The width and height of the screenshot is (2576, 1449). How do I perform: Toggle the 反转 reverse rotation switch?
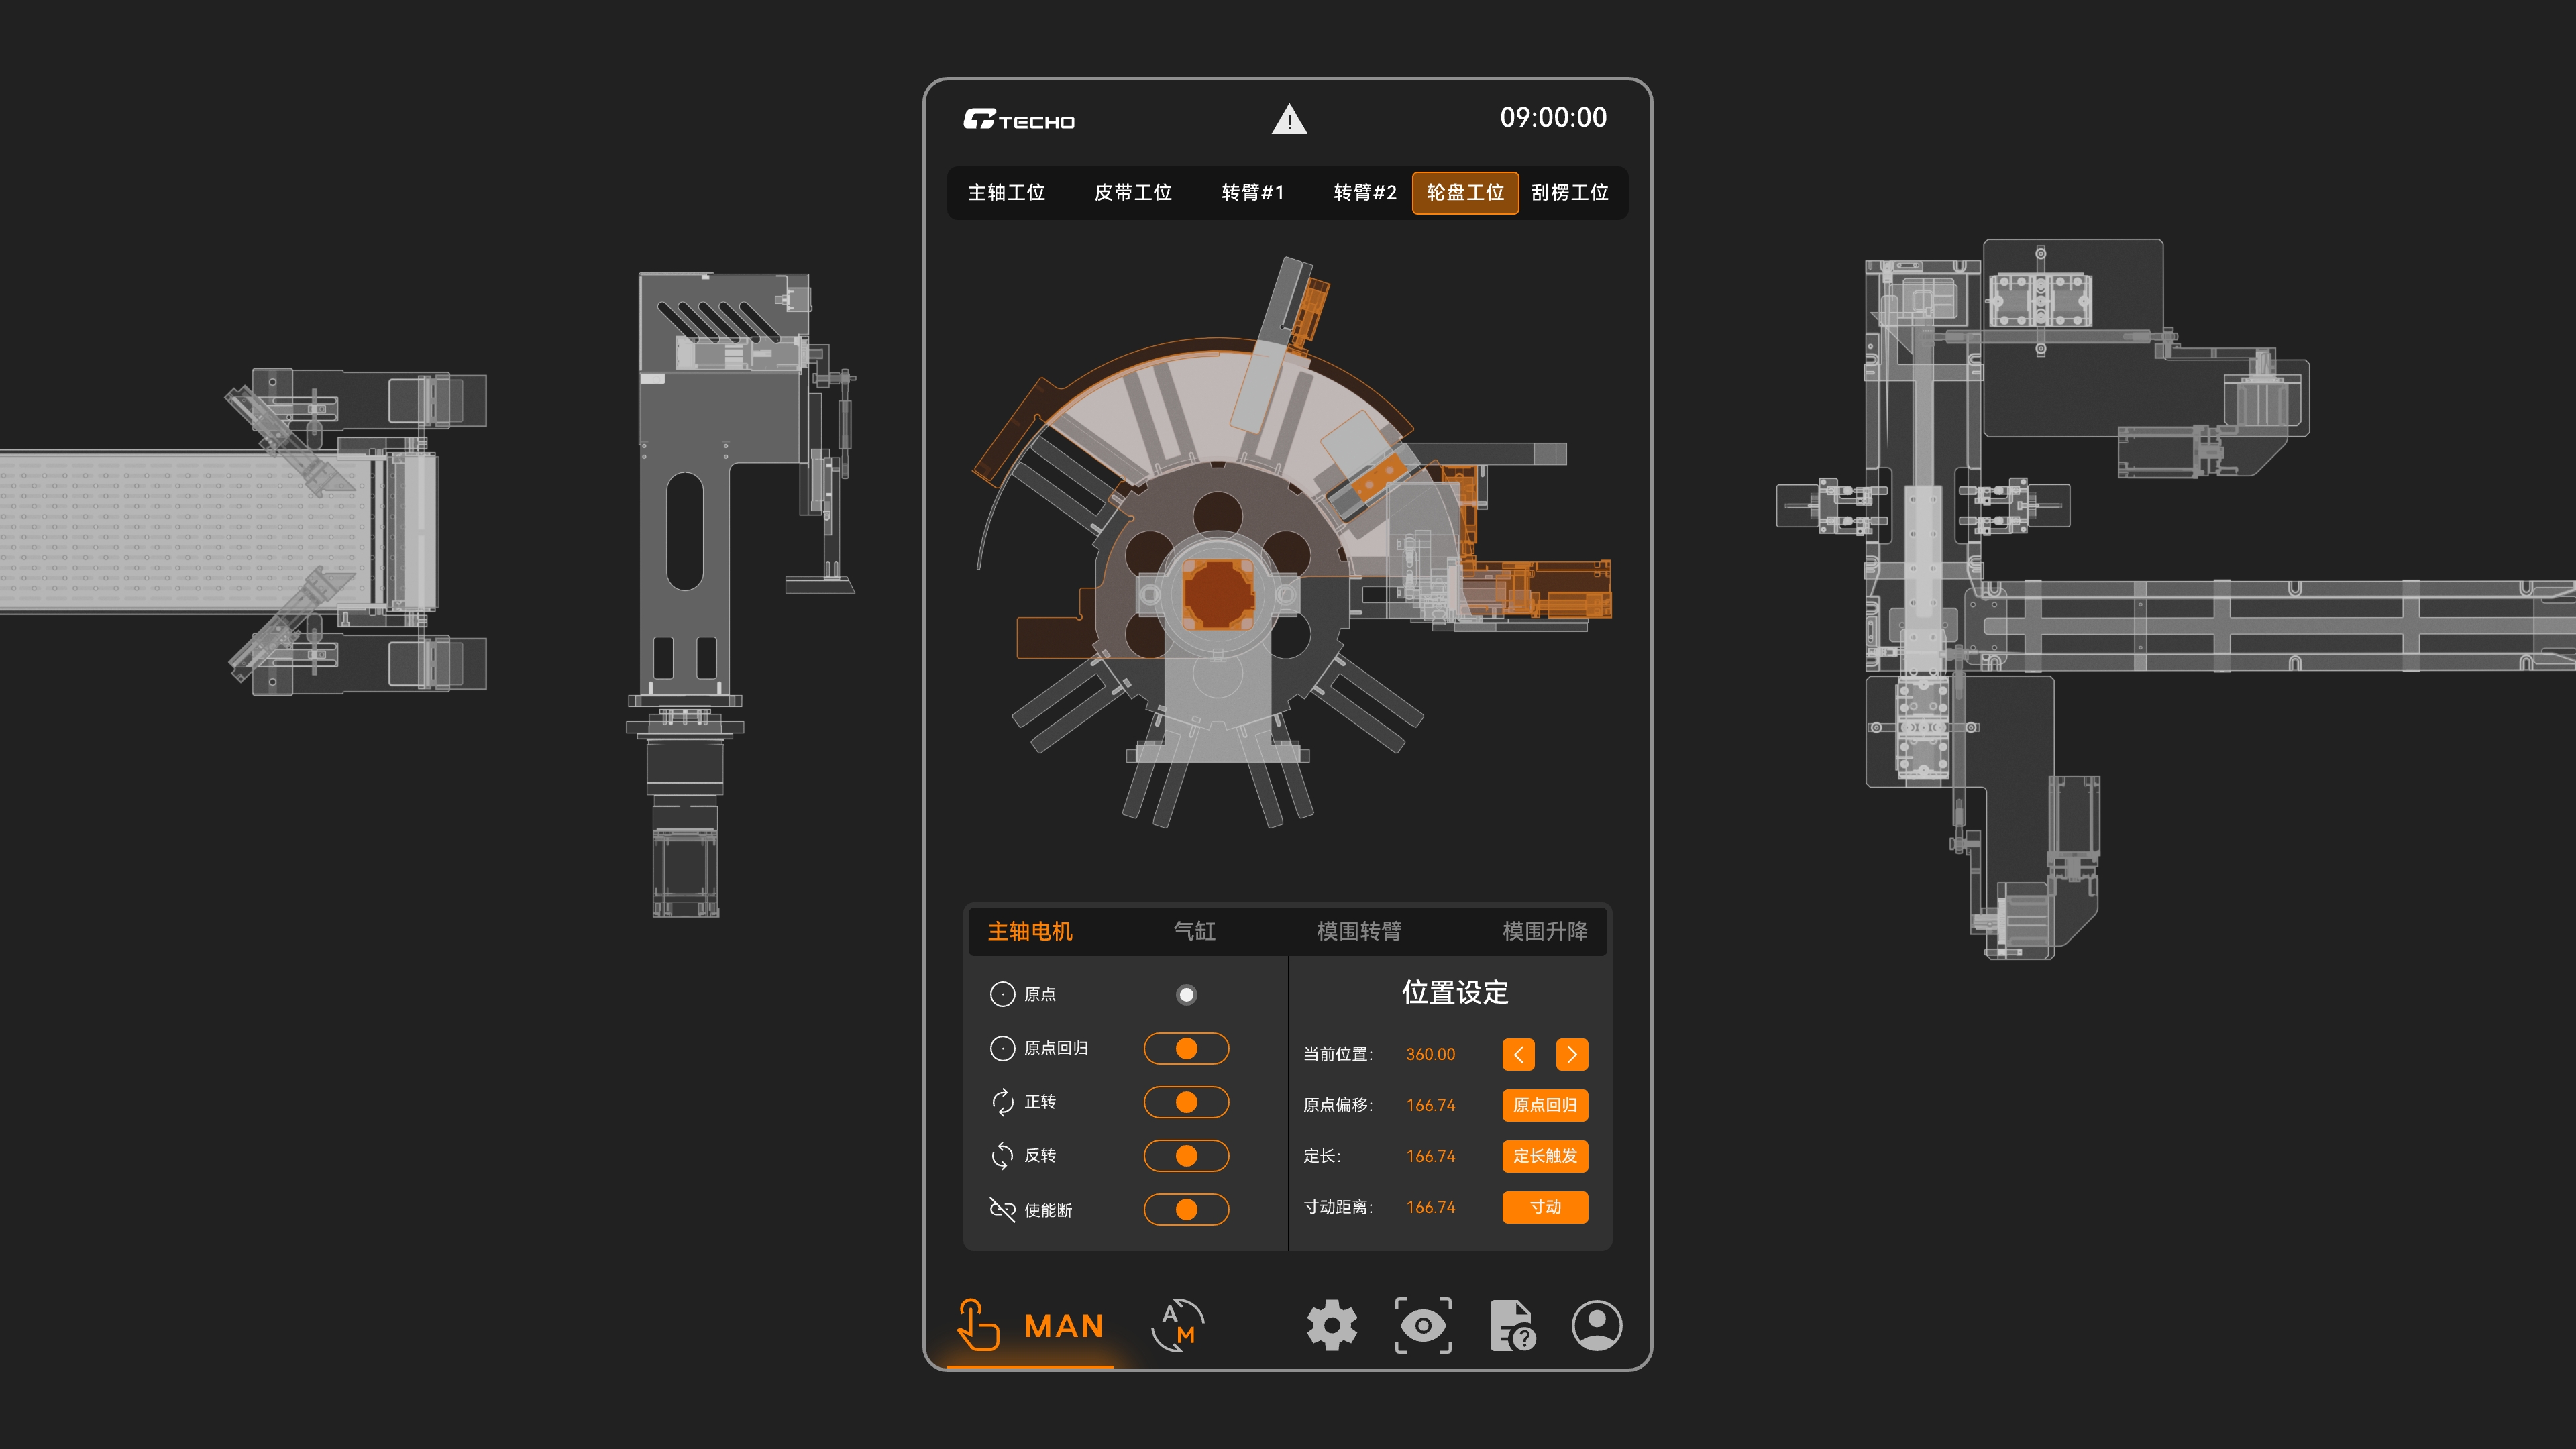coord(1186,1156)
